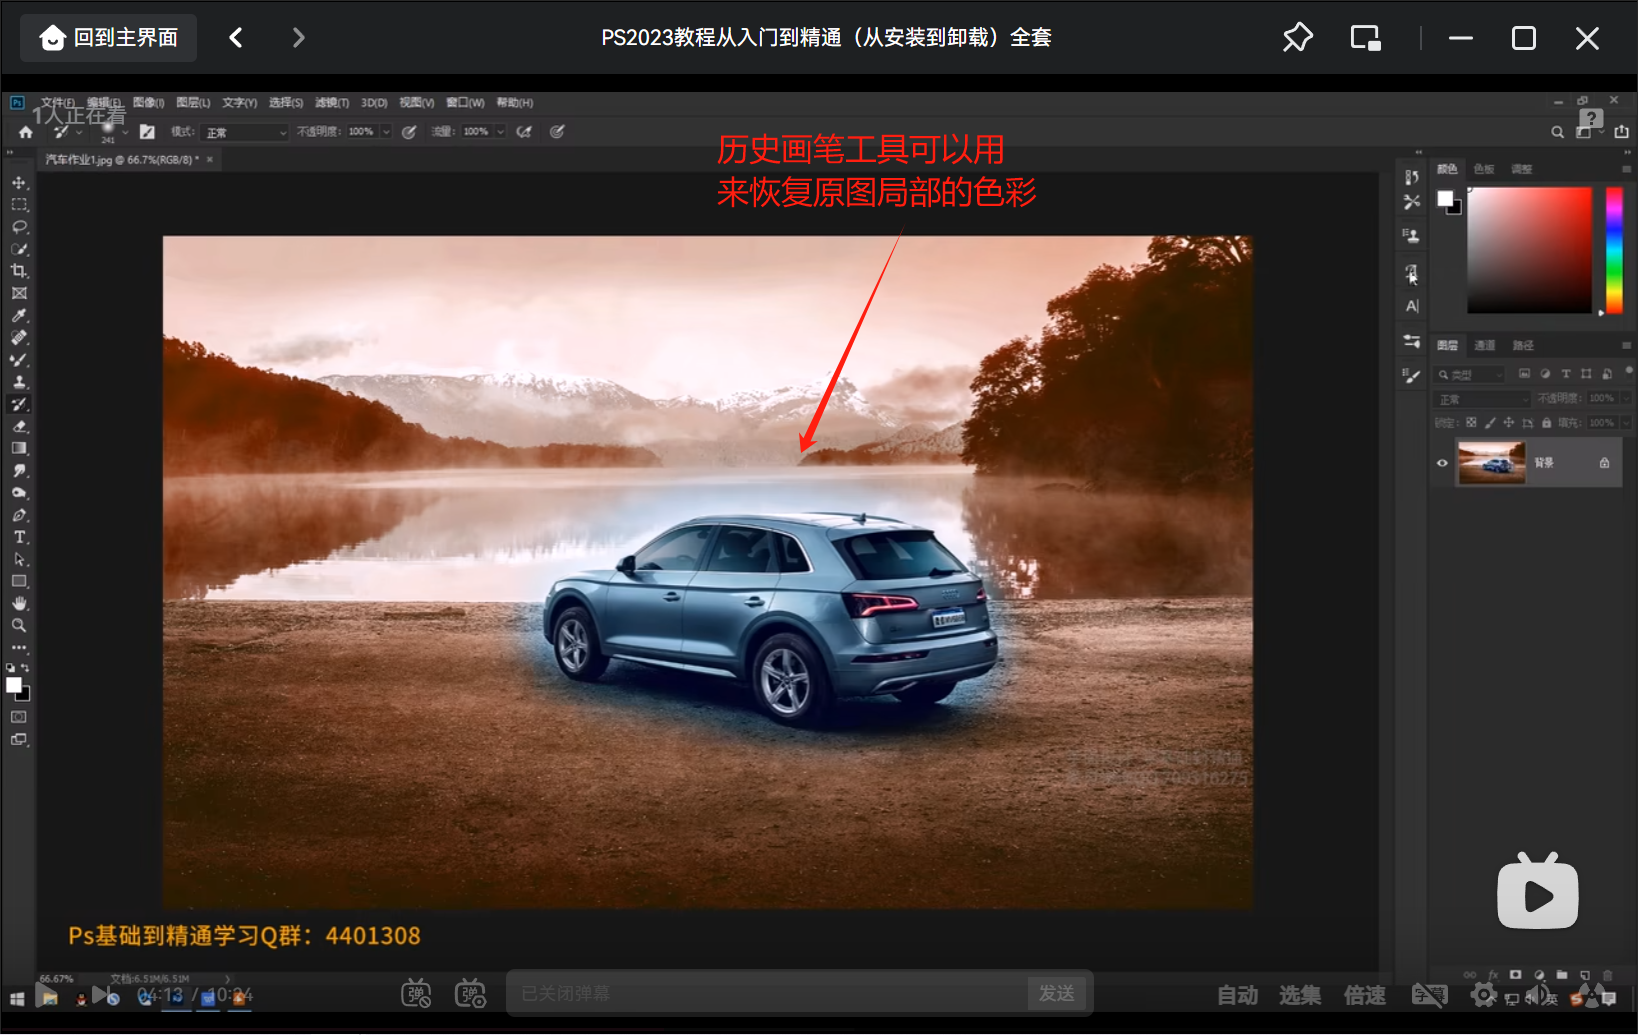Switch player to mini window mode
Viewport: 1638px width, 1035px height.
1366,38
